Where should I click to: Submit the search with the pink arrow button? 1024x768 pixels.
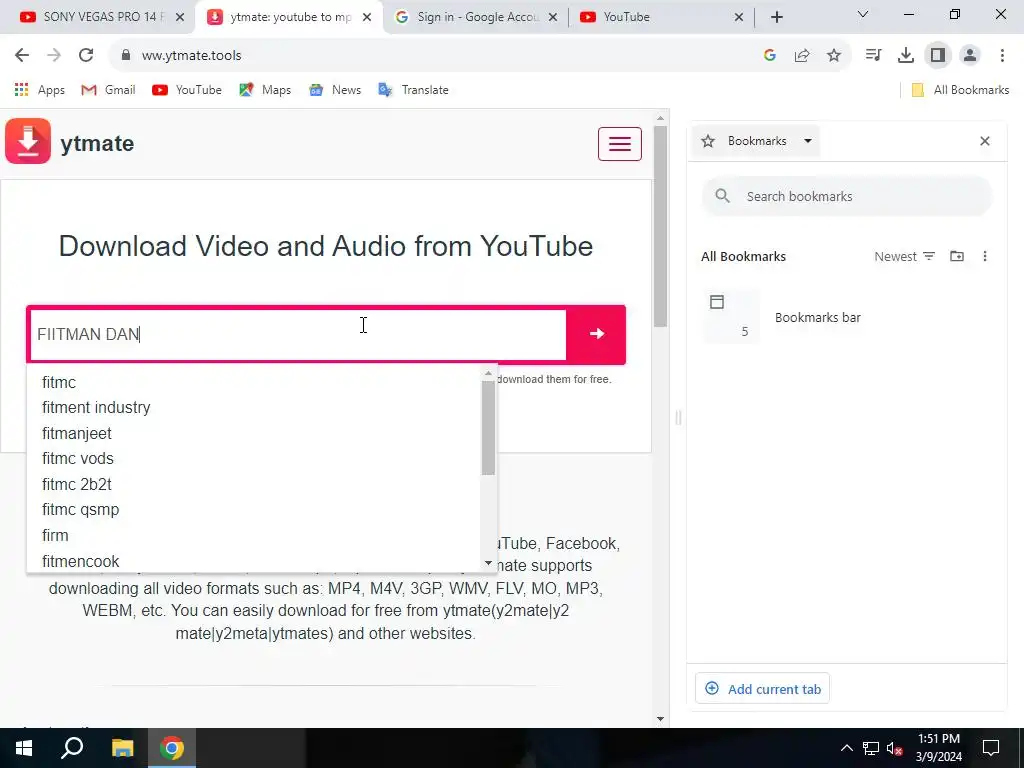click(596, 334)
